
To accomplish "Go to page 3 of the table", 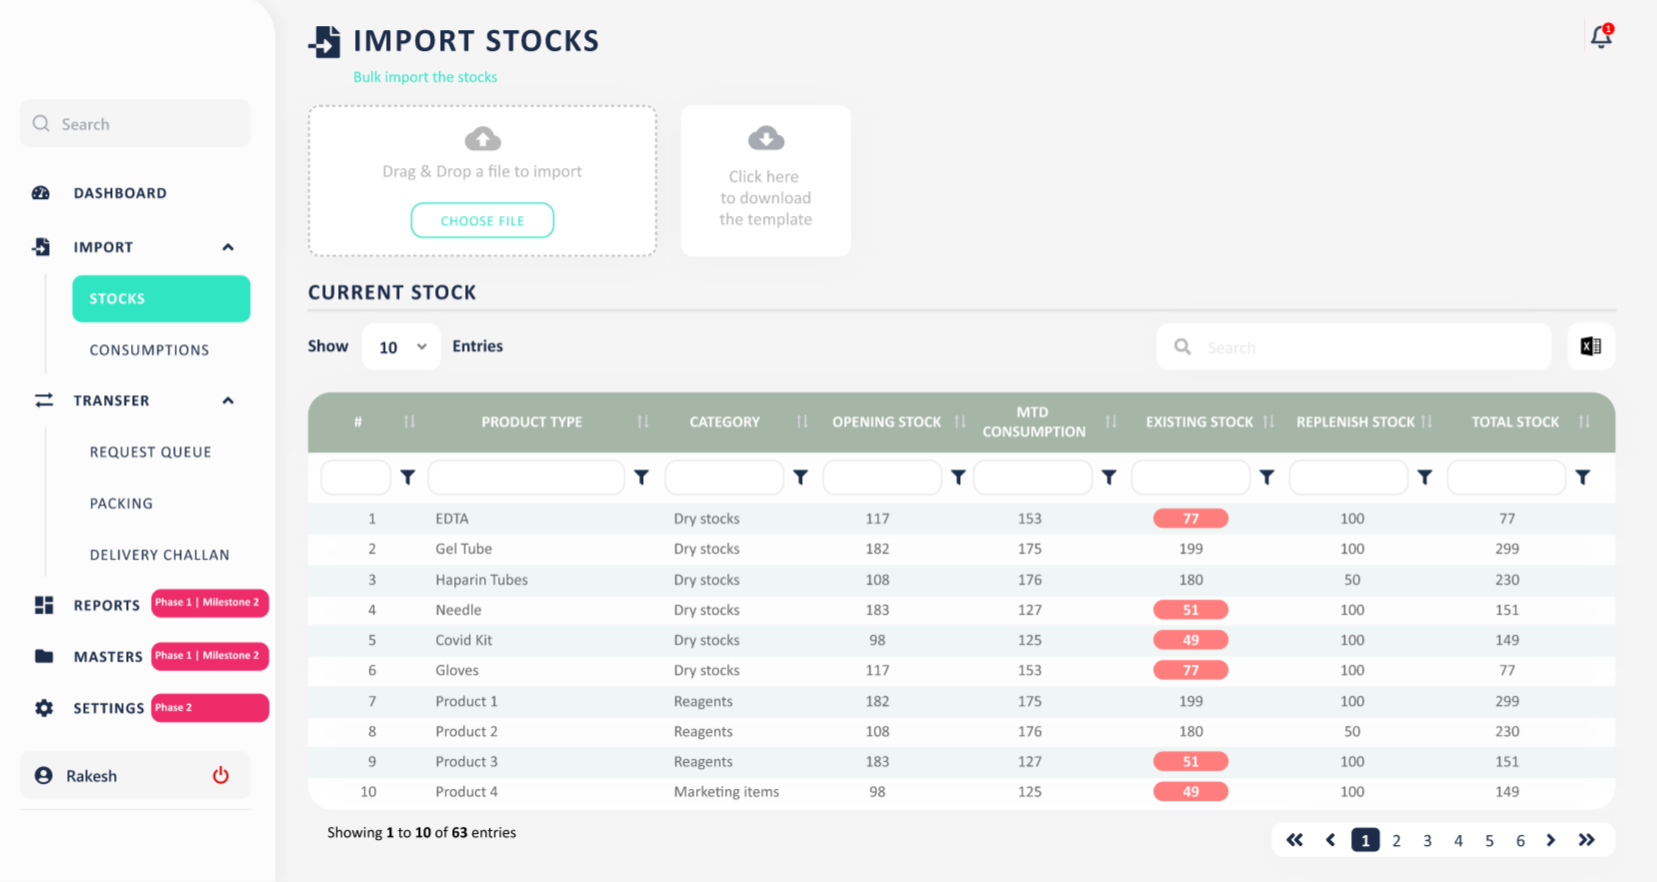I will click(x=1427, y=841).
